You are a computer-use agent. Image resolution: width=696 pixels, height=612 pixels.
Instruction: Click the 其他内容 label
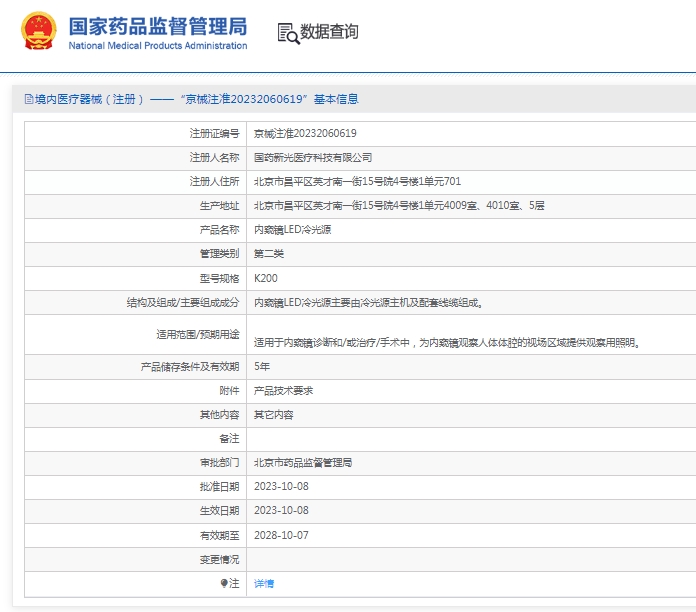click(x=219, y=415)
